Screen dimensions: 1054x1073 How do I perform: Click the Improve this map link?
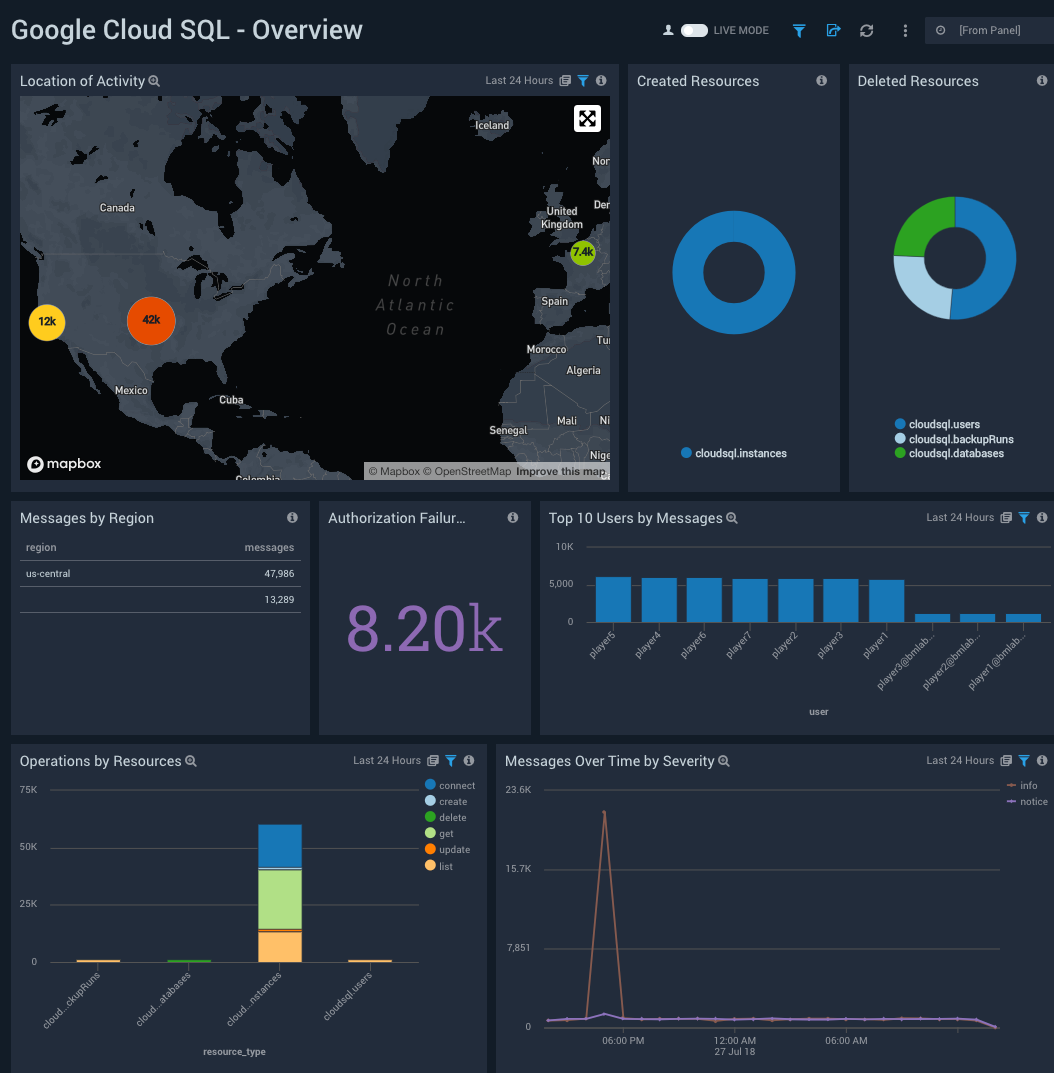561,471
